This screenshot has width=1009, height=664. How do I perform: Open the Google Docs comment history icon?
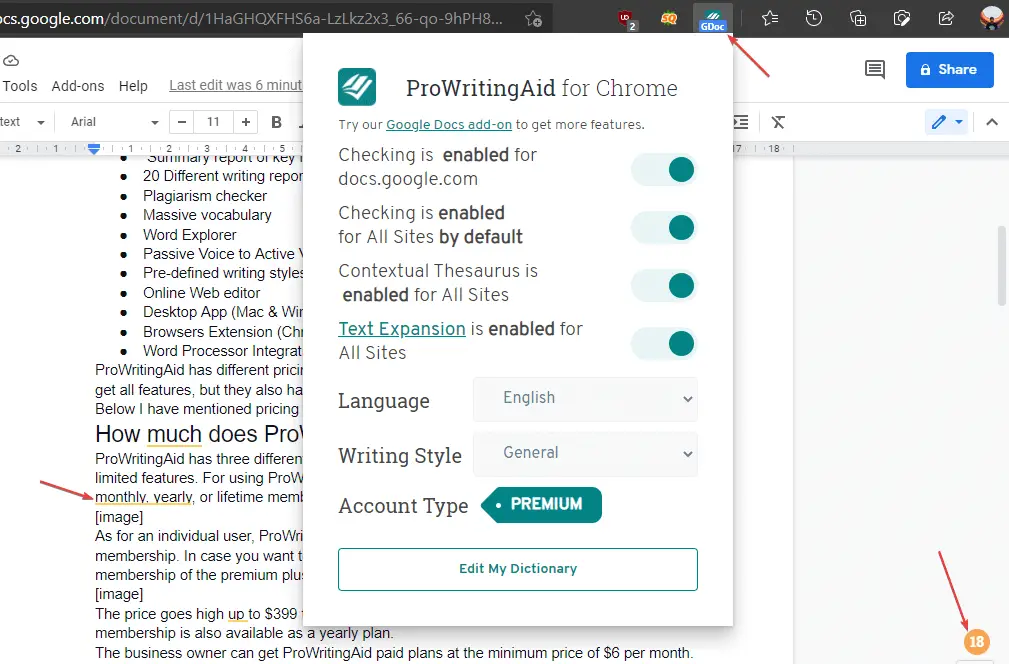click(875, 69)
